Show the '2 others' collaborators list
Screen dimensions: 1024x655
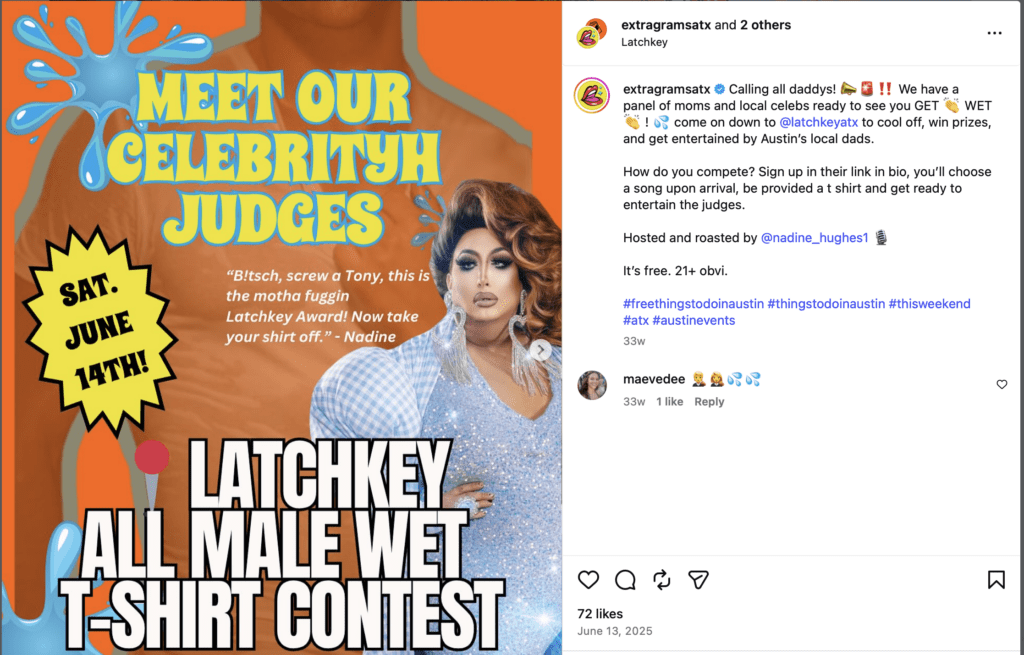[x=765, y=25]
